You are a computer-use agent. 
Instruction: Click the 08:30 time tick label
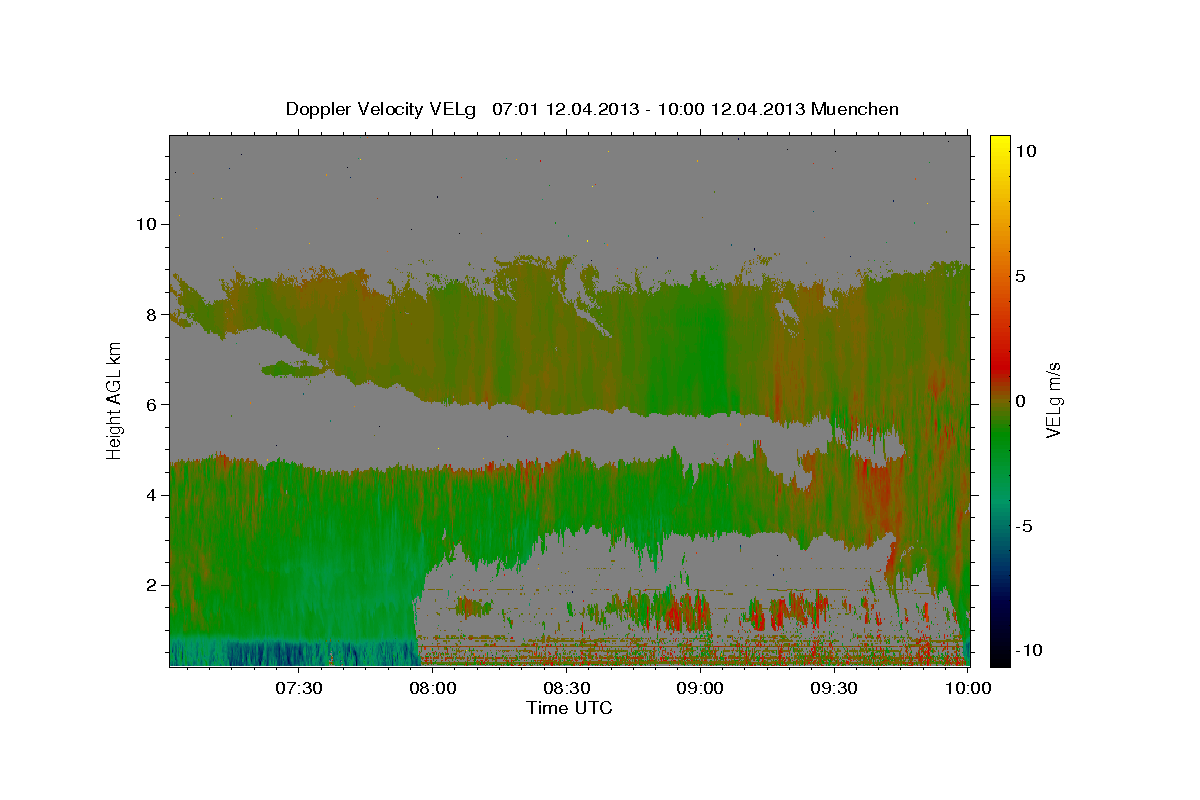tap(566, 689)
